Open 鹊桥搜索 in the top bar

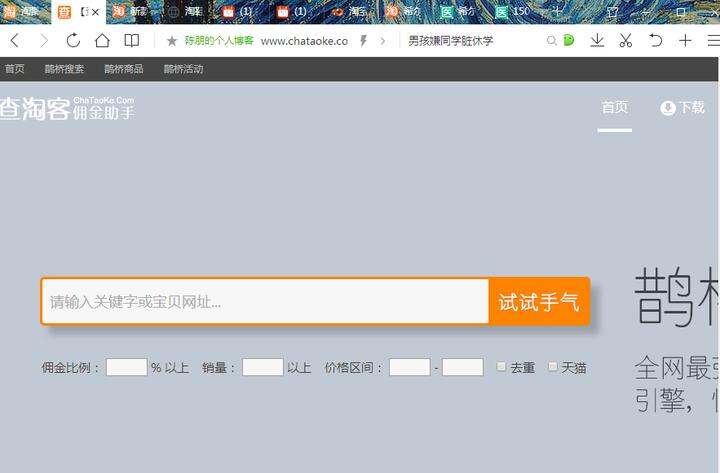pyautogui.click(x=64, y=69)
